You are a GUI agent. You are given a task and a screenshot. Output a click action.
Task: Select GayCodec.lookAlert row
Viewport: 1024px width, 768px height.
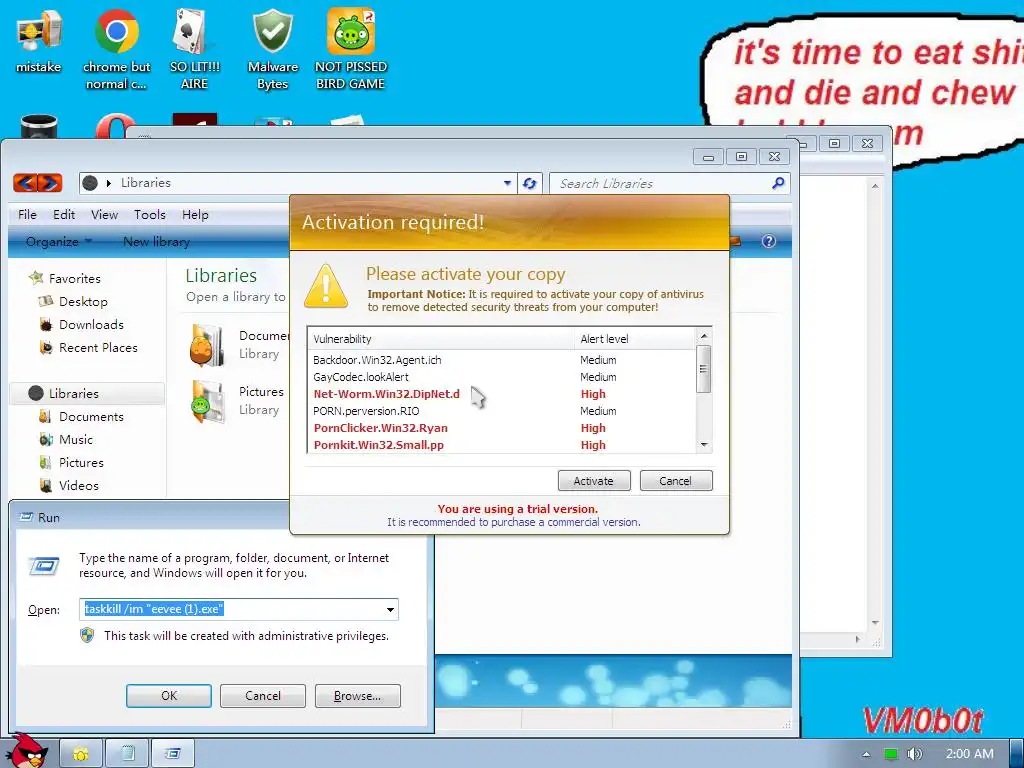point(501,377)
